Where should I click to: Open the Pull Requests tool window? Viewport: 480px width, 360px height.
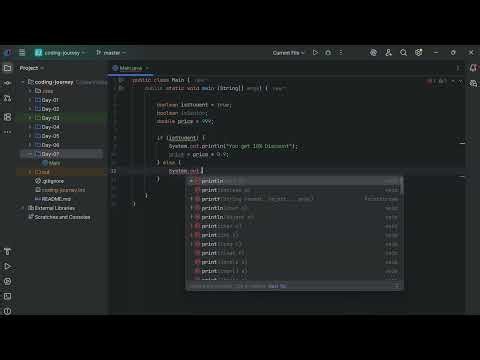pyautogui.click(x=7, y=99)
